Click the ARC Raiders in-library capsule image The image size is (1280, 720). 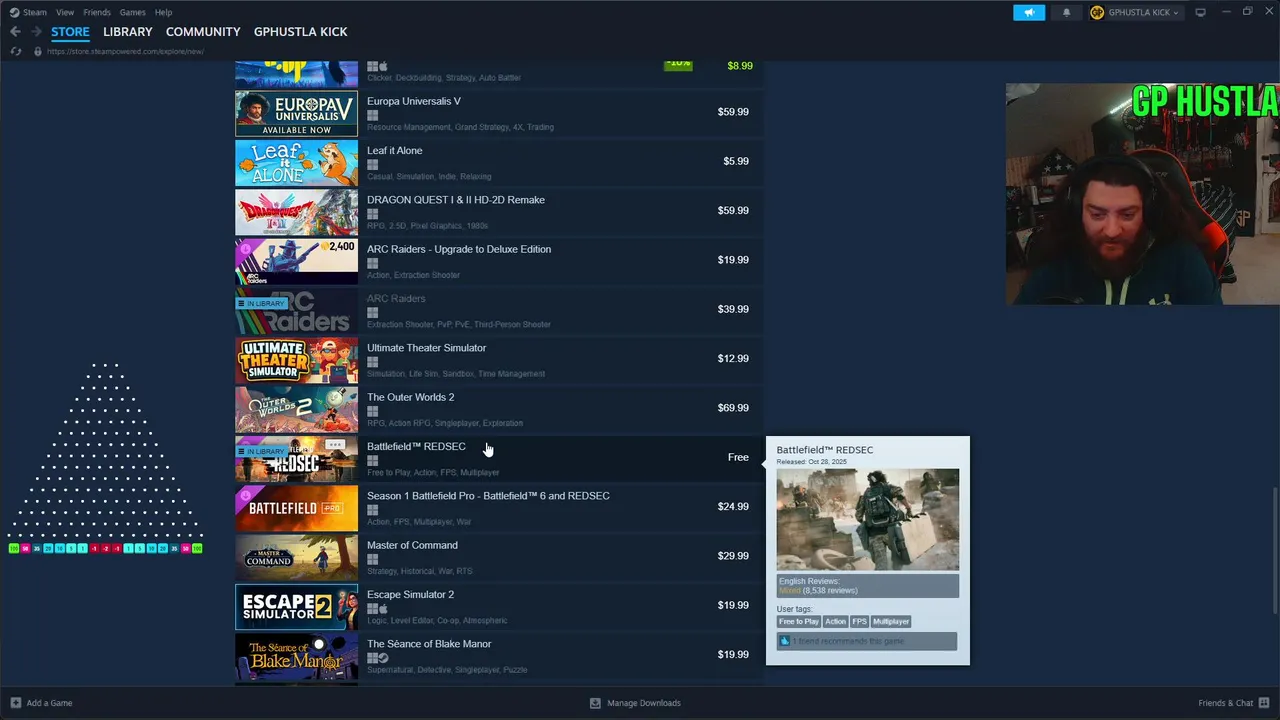[296, 311]
